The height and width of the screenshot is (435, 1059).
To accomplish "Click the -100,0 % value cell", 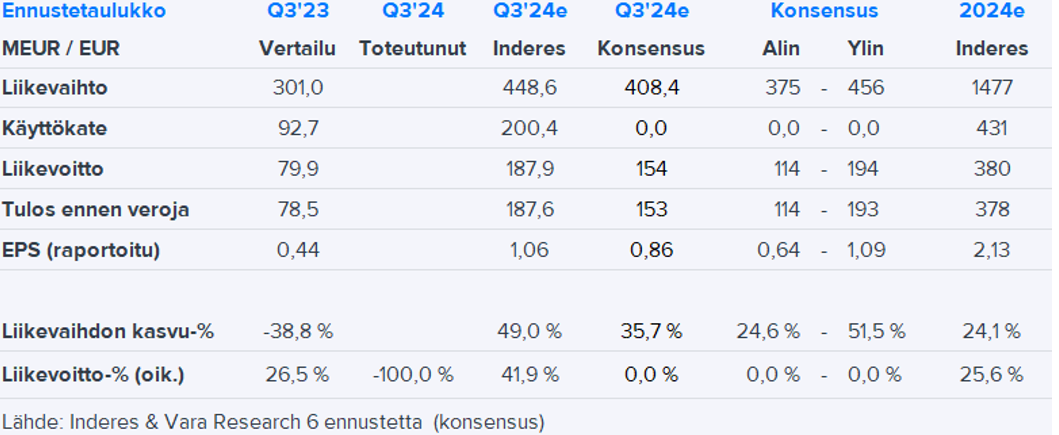I will click(412, 375).
